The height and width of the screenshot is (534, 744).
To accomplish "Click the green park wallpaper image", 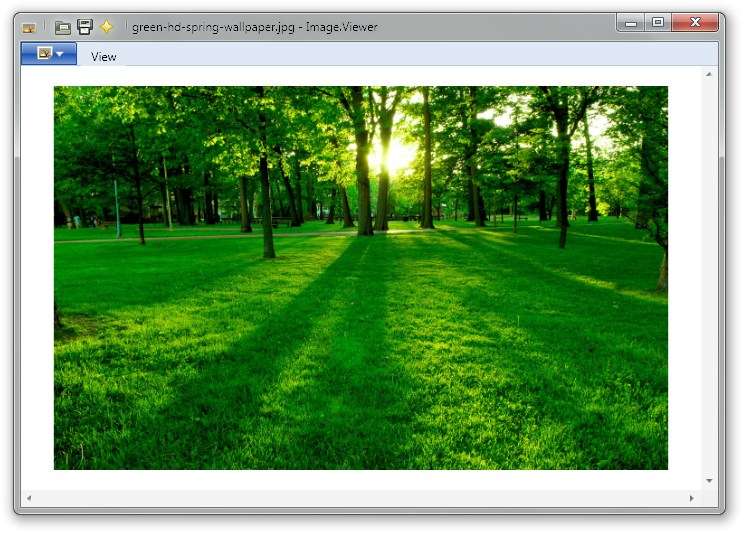I will (361, 278).
